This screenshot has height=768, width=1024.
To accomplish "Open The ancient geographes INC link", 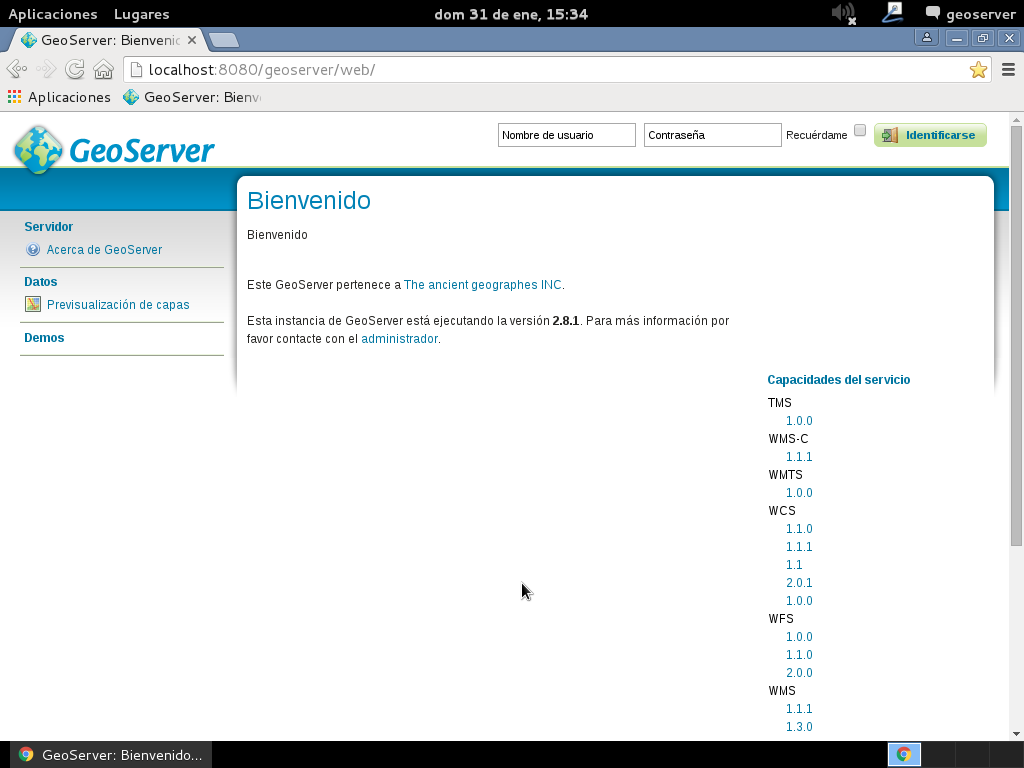I will pos(483,285).
